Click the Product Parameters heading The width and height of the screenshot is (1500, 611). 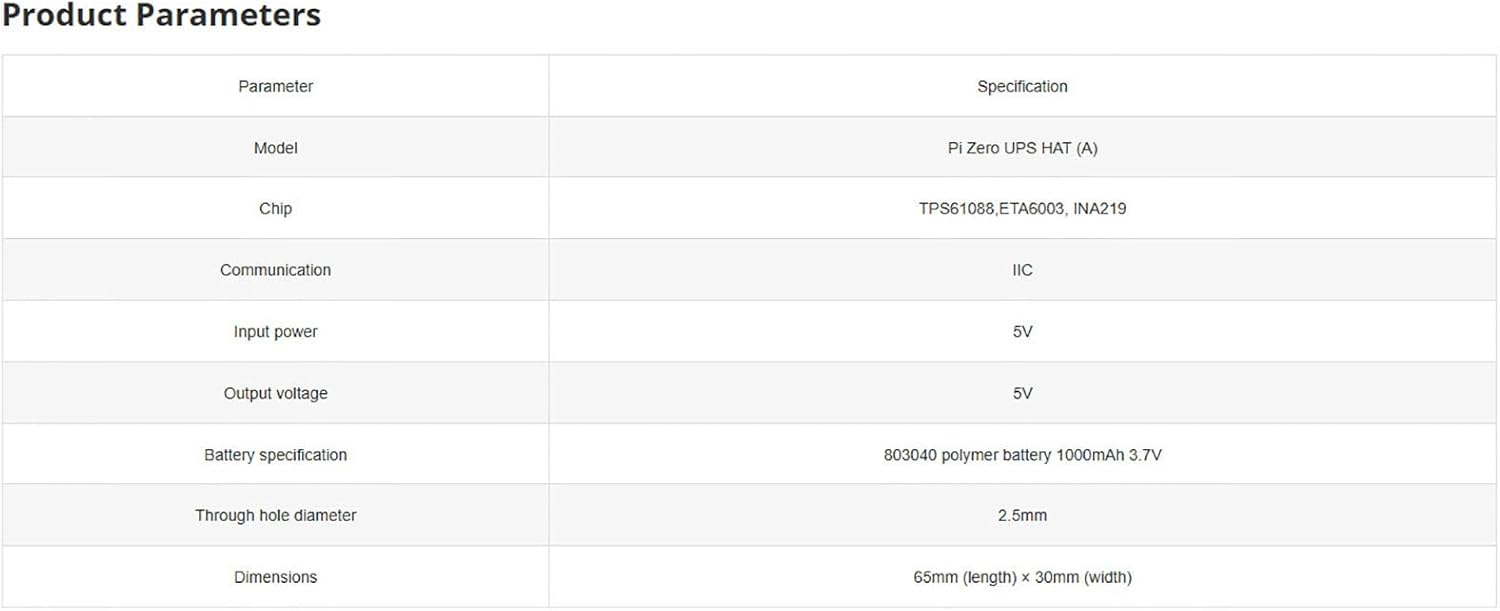click(x=162, y=16)
